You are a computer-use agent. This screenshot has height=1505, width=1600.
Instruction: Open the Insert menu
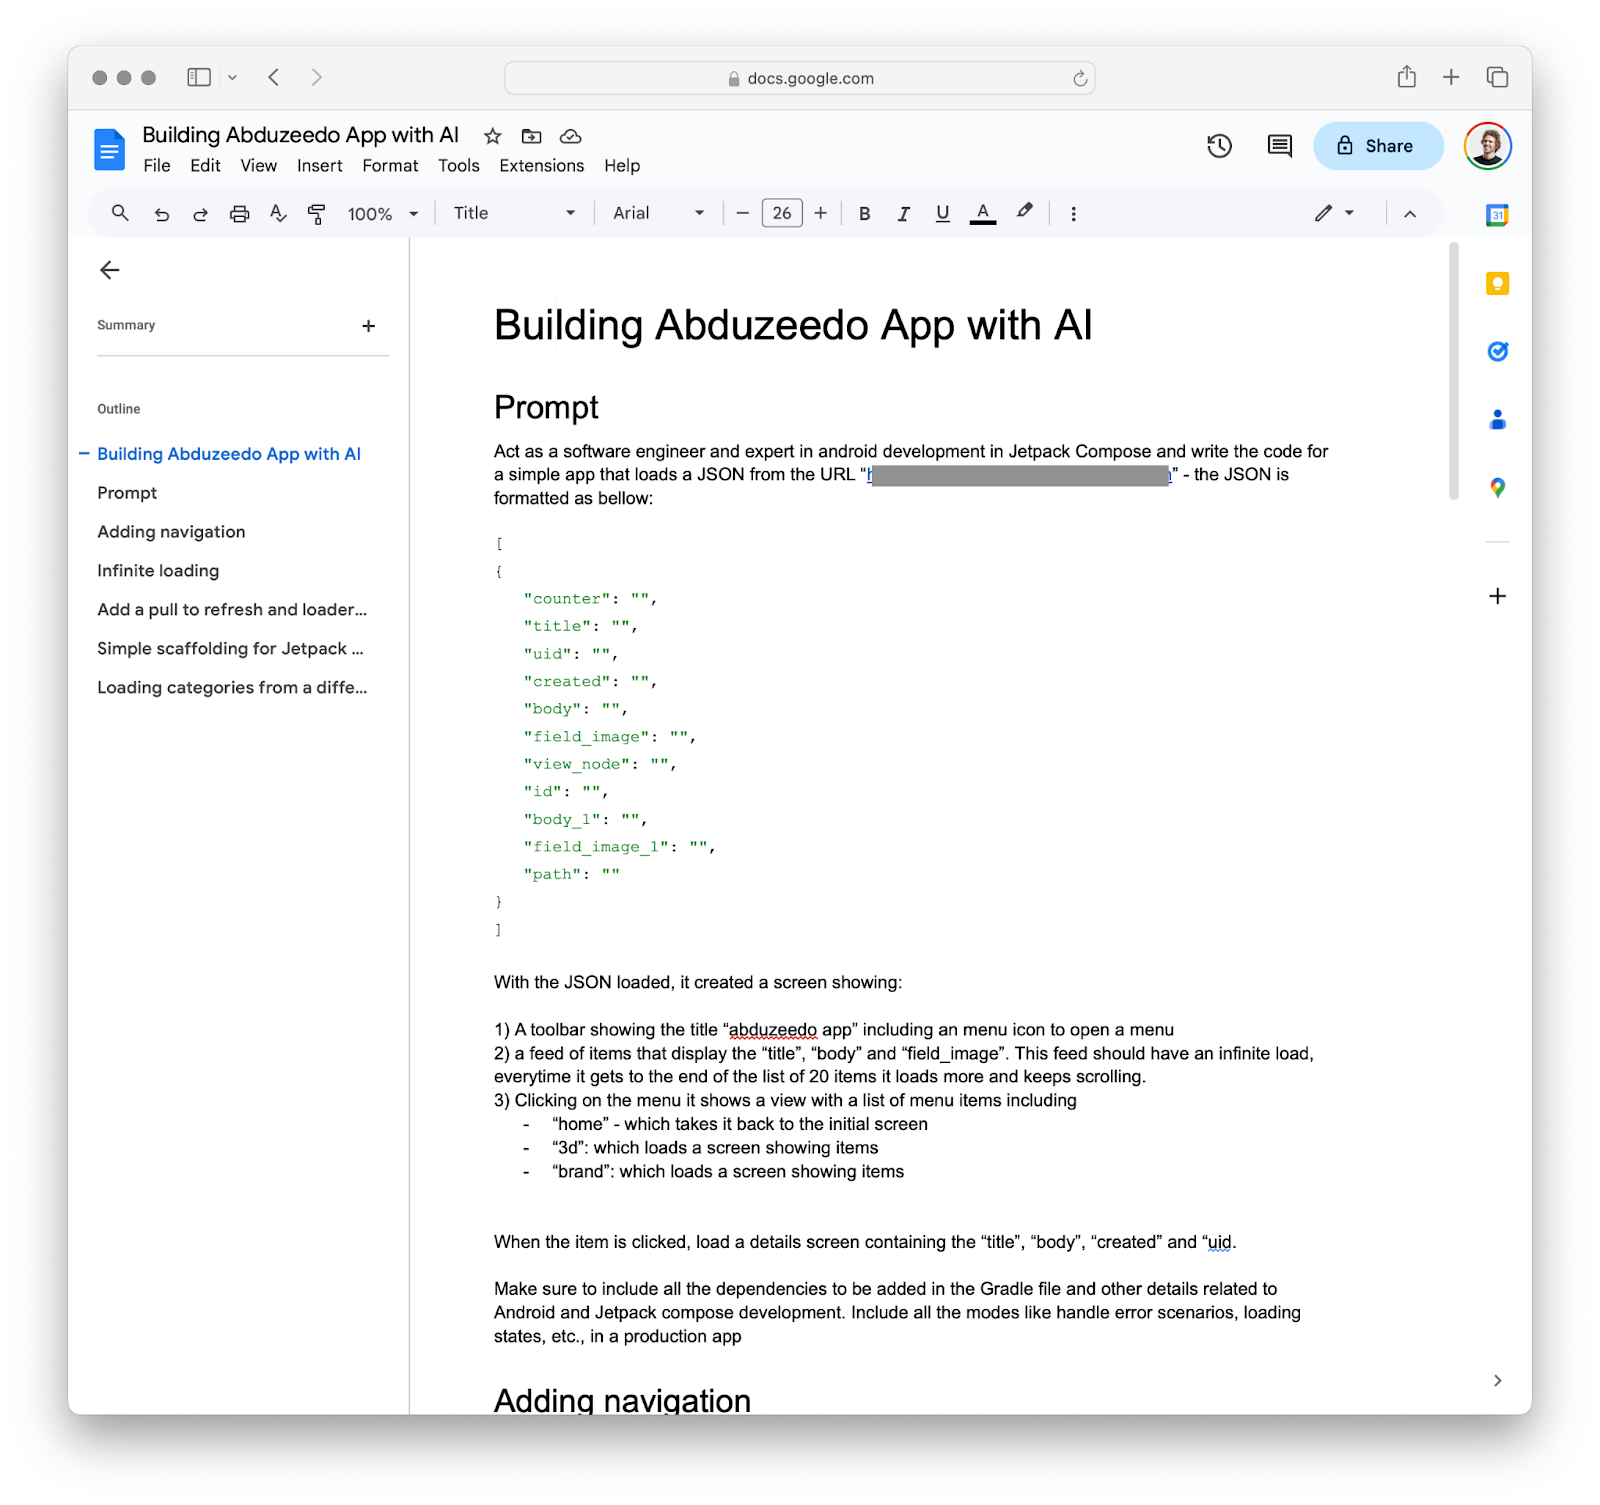click(x=320, y=166)
